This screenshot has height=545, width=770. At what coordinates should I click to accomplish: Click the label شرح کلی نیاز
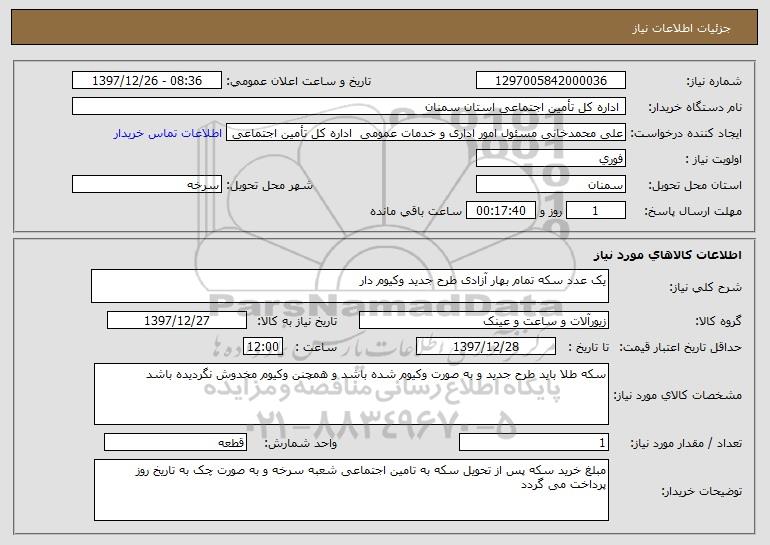click(x=706, y=287)
